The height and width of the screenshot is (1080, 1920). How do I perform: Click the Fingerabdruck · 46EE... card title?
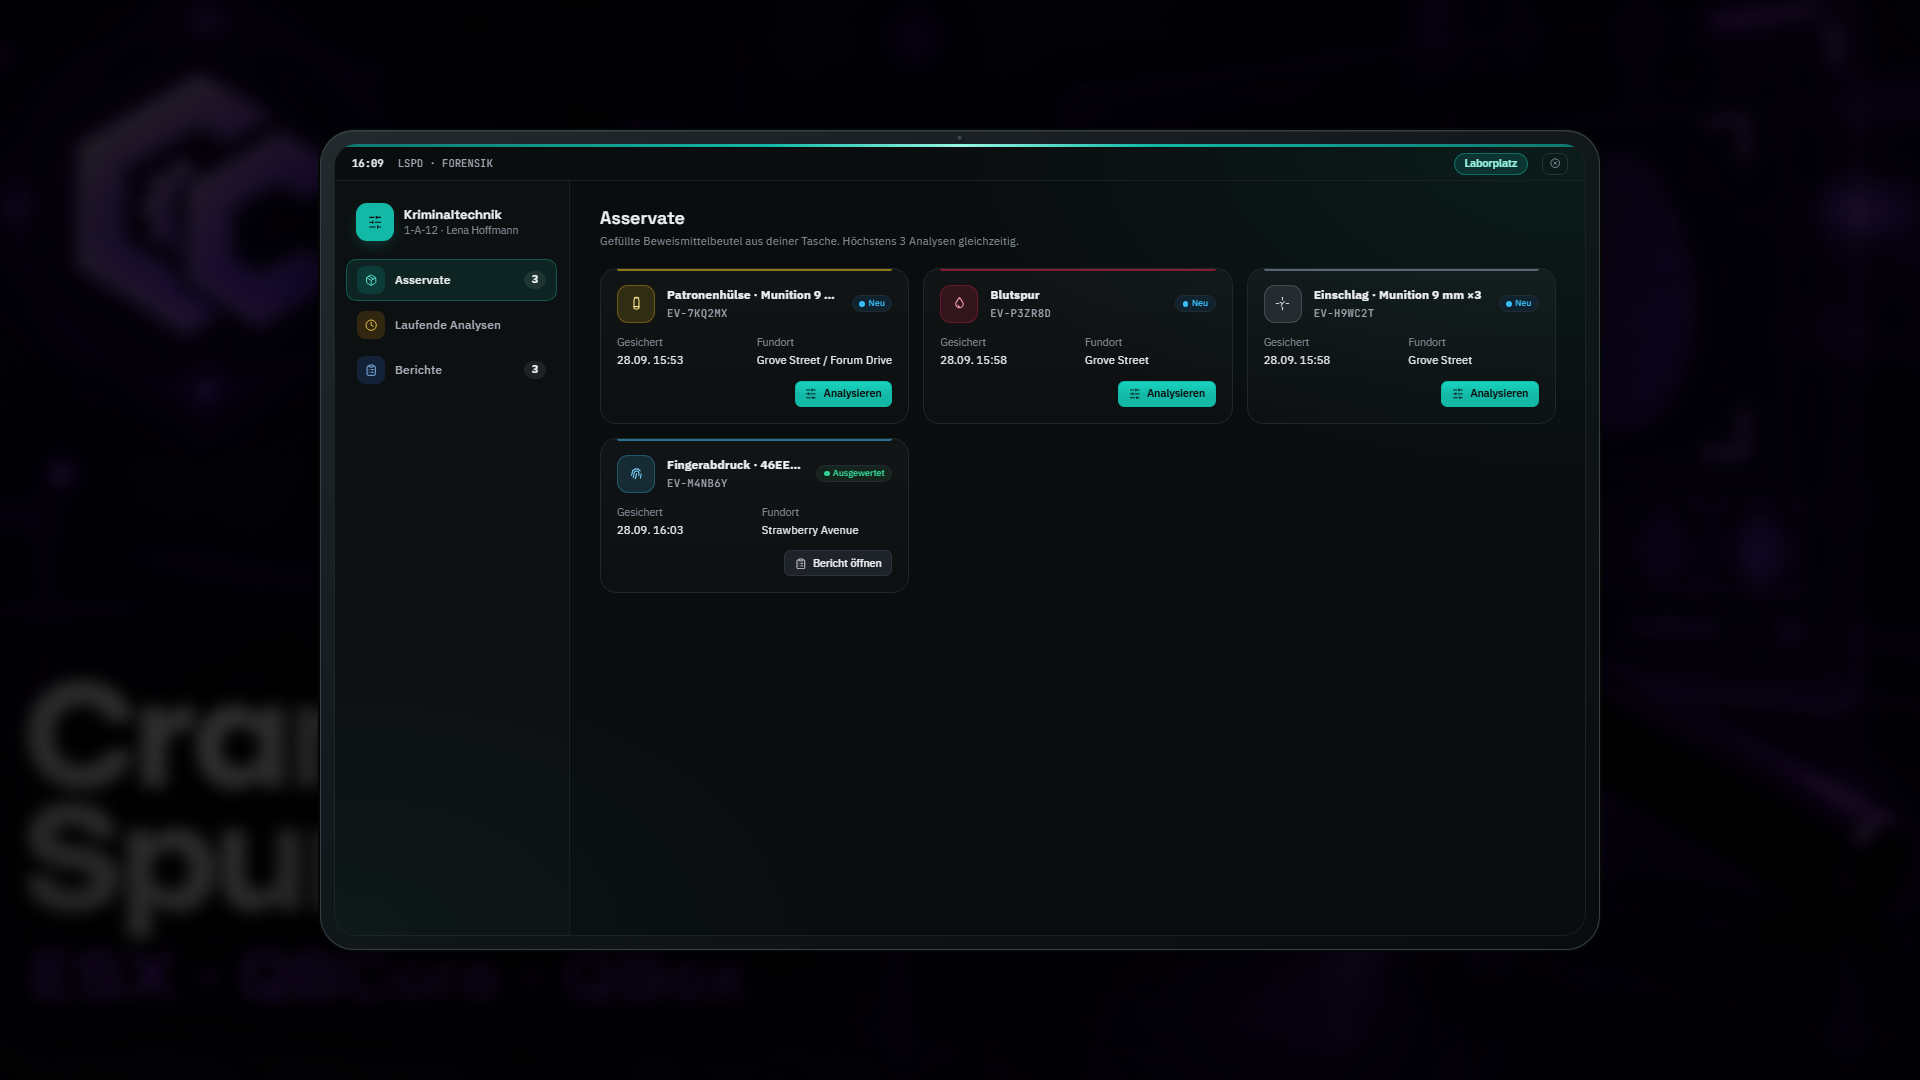pos(733,466)
